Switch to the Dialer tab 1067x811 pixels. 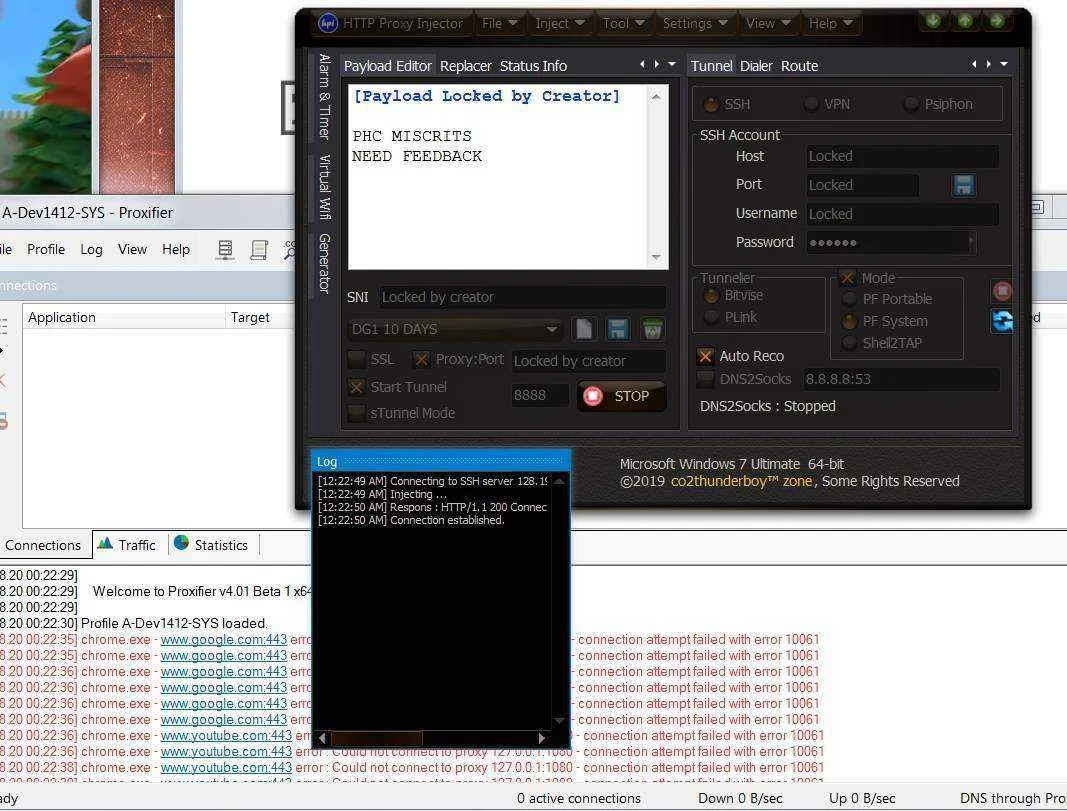click(756, 66)
